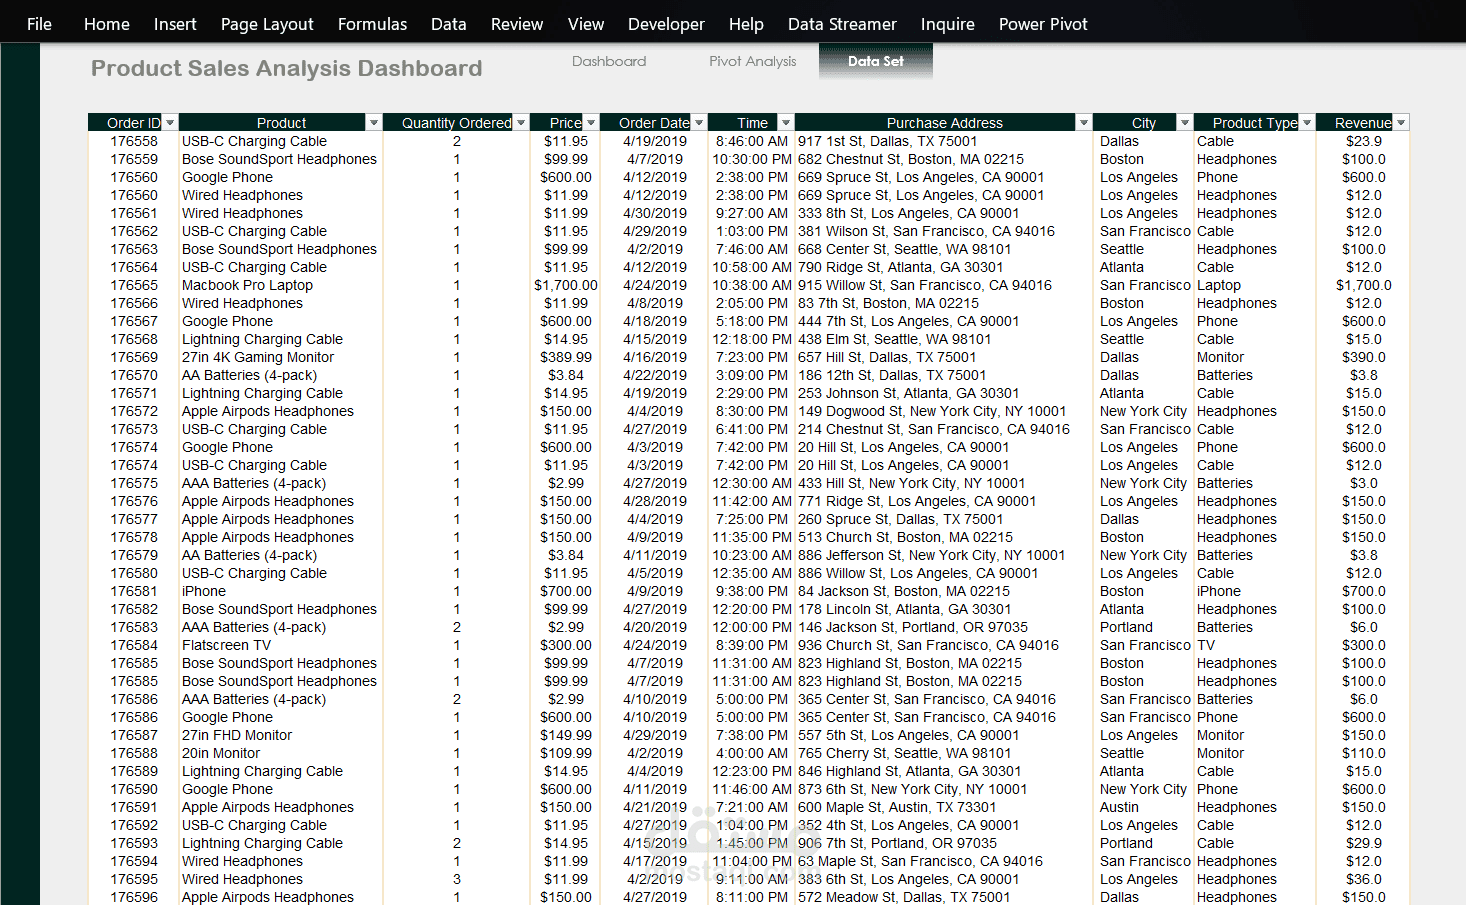
Task: Open the Order Date filter arrow
Action: pos(699,123)
